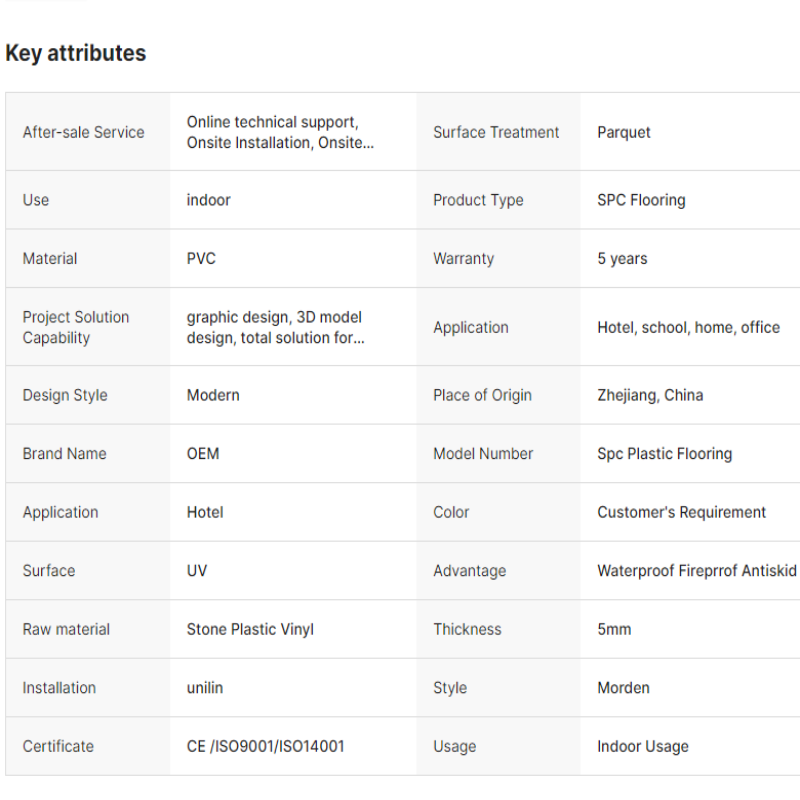800x800 pixels.
Task: Select the 5 years warranty value
Action: click(x=622, y=258)
